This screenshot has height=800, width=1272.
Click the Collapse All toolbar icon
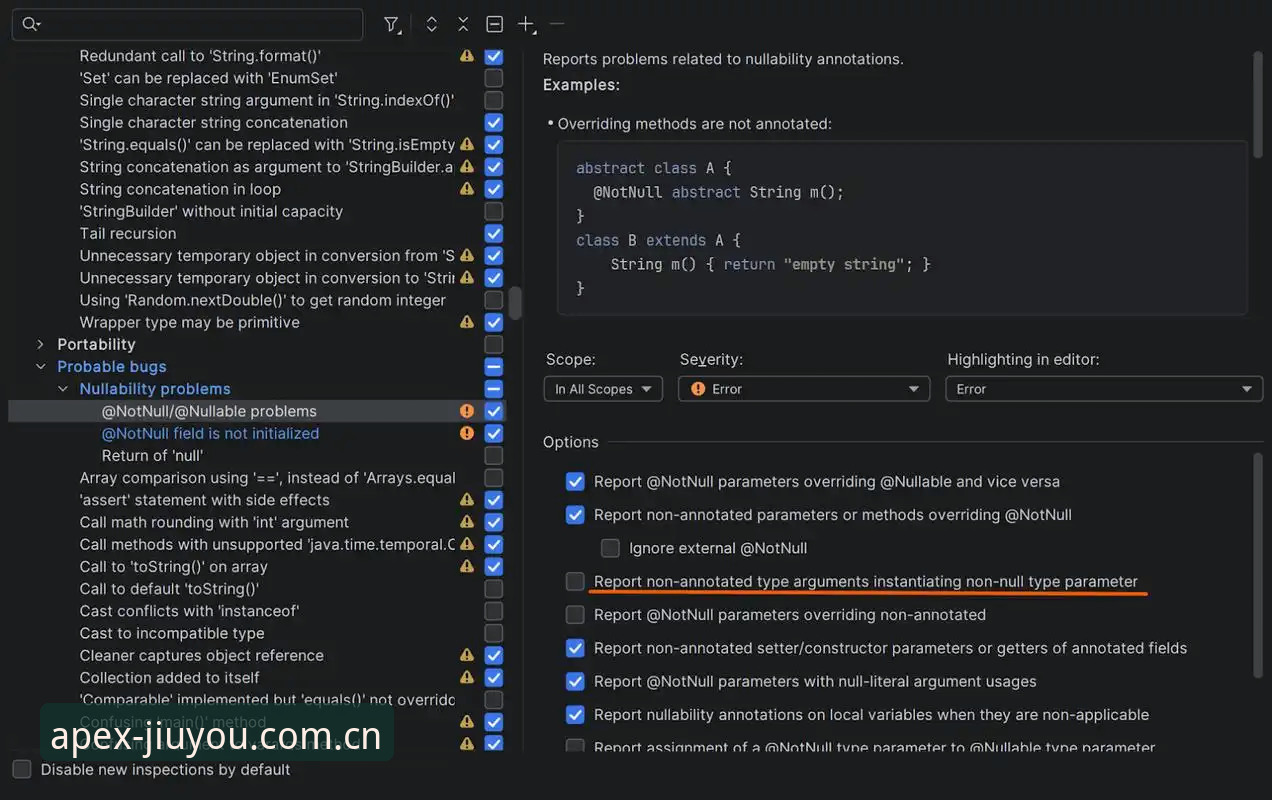click(x=463, y=24)
